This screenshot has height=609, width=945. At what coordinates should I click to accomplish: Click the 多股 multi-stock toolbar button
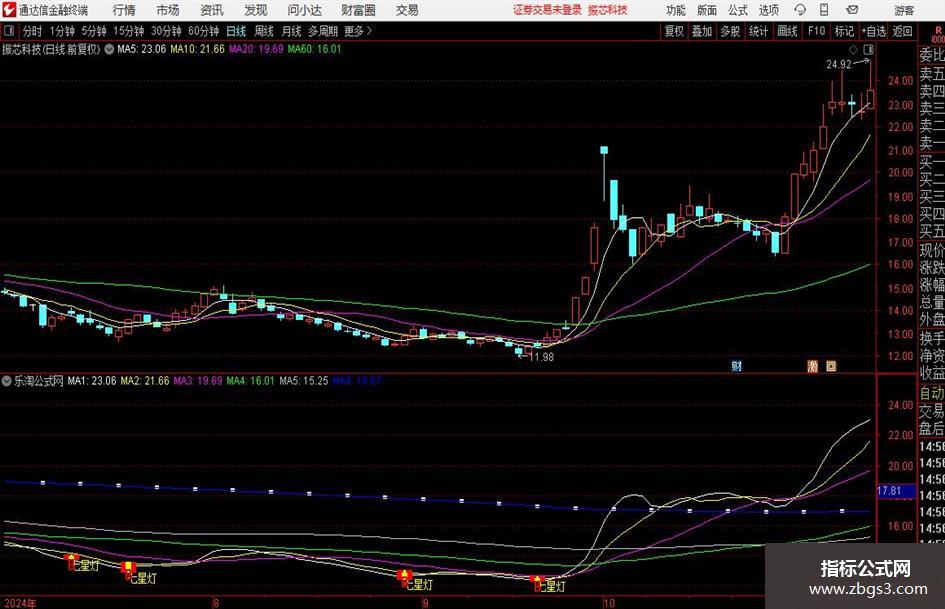[x=730, y=31]
